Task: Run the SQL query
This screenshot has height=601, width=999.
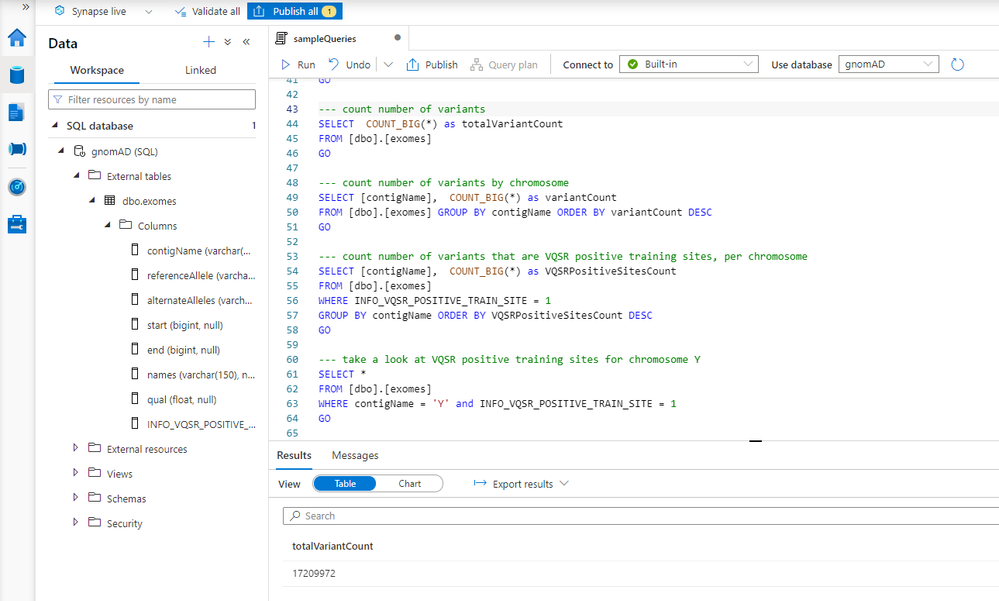Action: coord(298,64)
